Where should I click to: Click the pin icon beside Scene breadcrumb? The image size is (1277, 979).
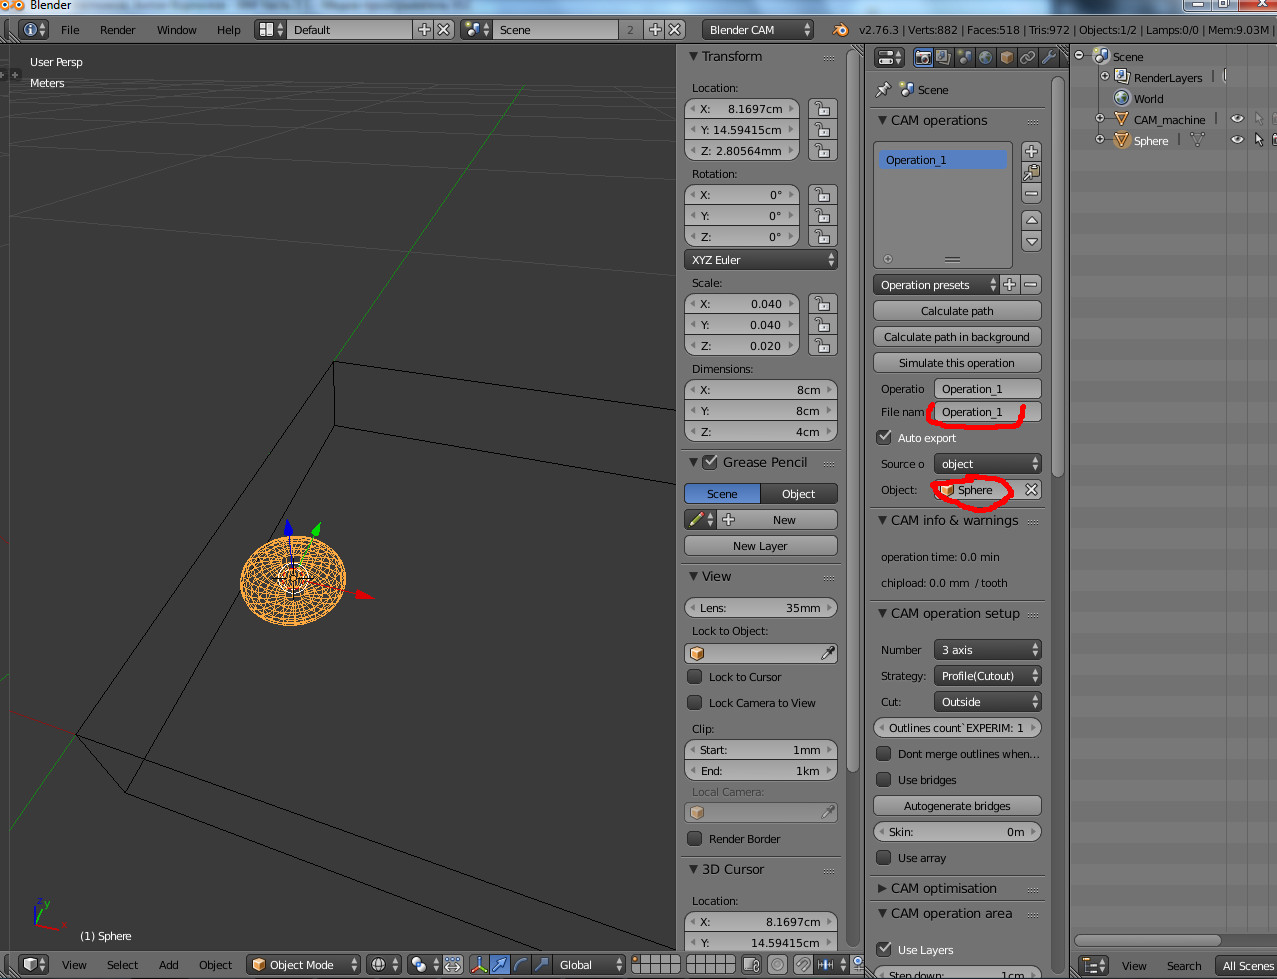pos(883,89)
